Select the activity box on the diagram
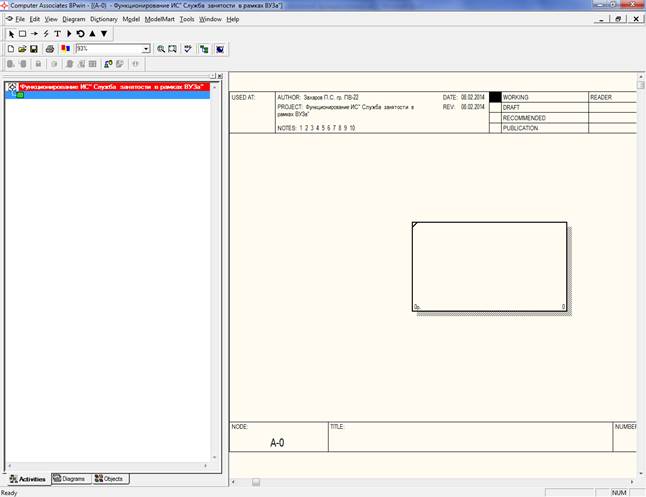This screenshot has height=497, width=646. 489,267
